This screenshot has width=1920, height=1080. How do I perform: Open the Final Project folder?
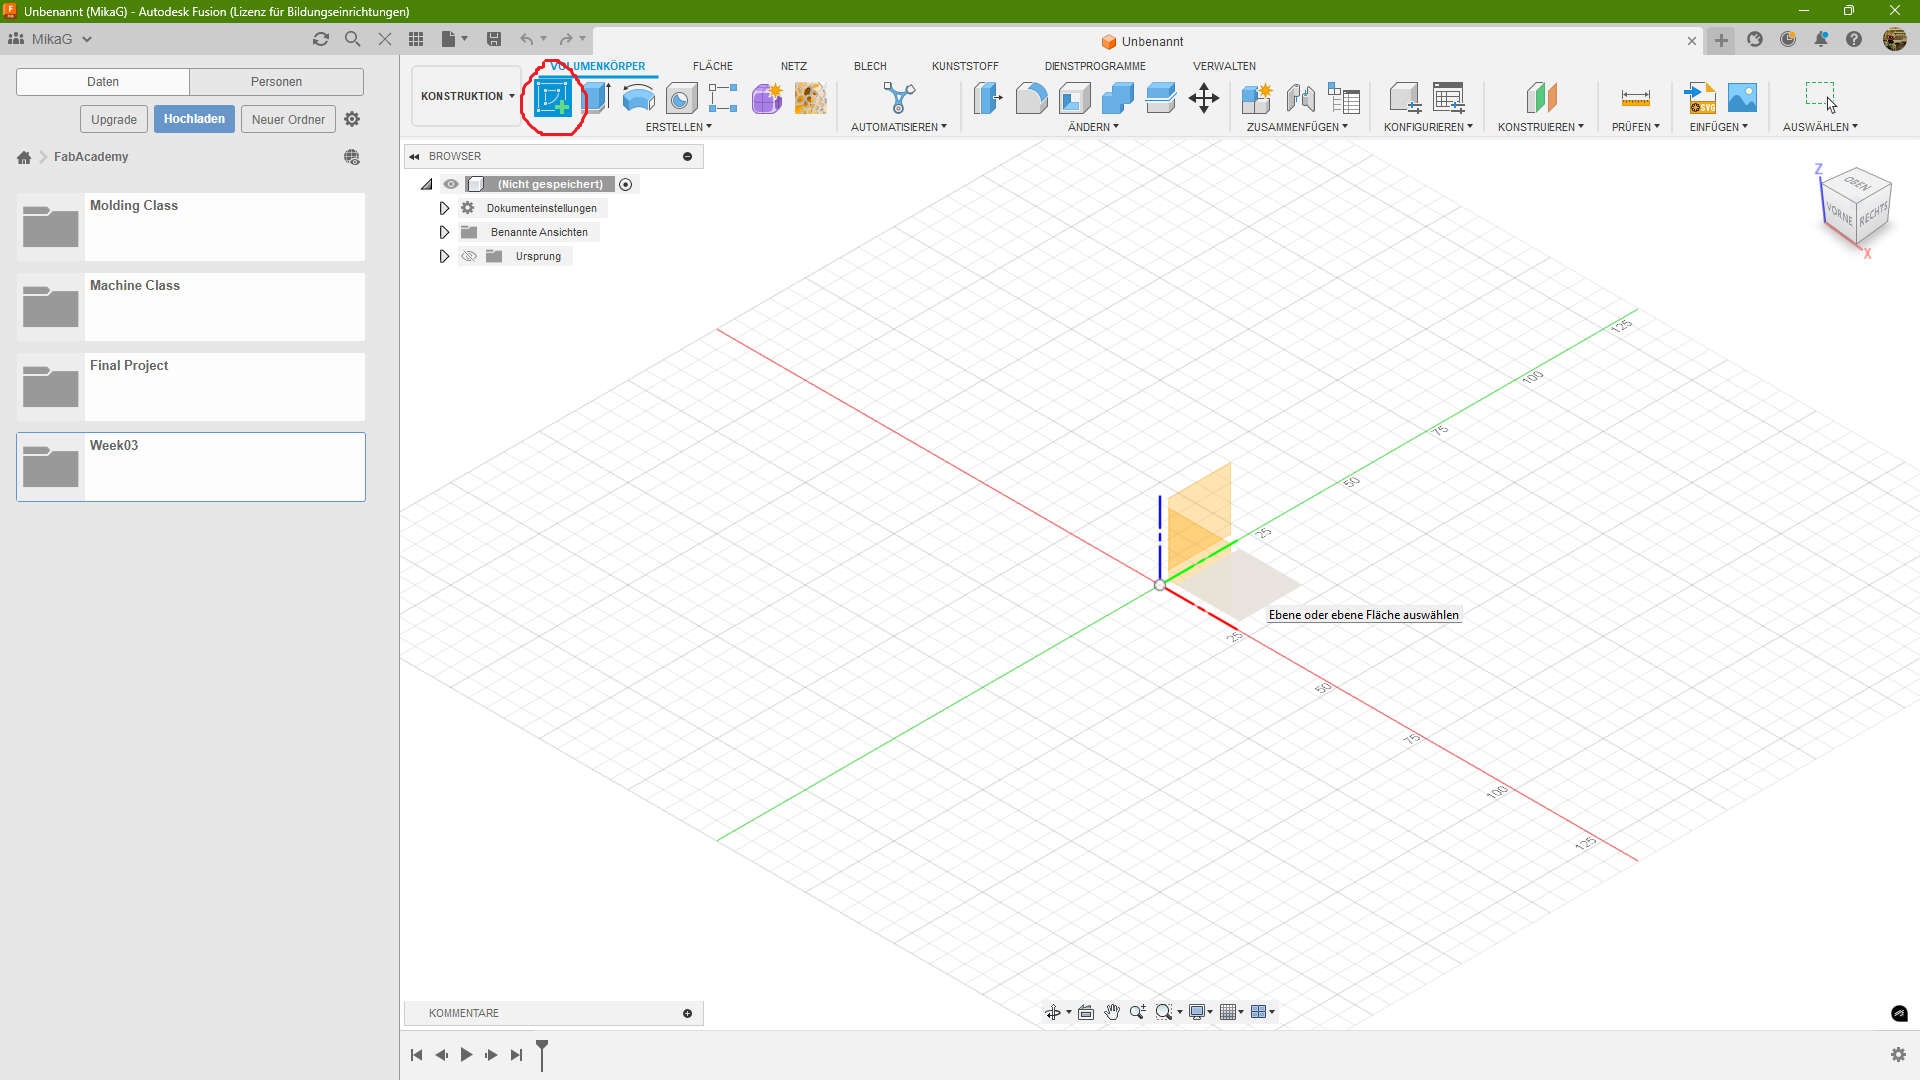[x=191, y=387]
